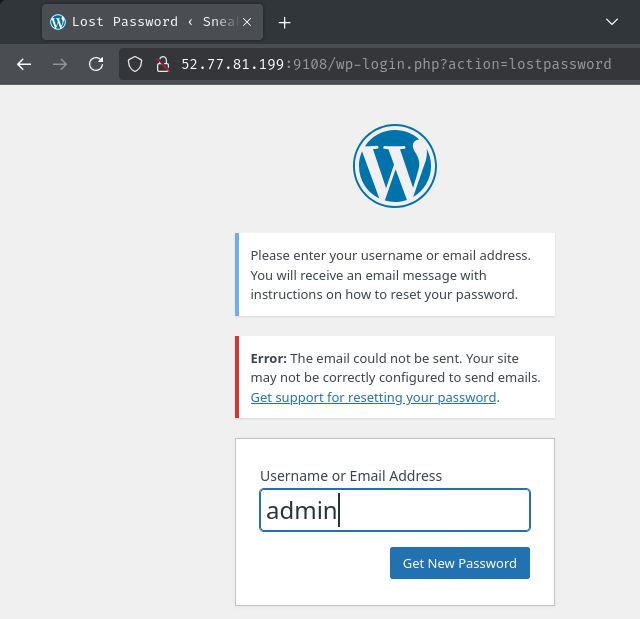This screenshot has height=619, width=640.
Task: Click the insecure connection padlock icon
Action: tap(163, 64)
